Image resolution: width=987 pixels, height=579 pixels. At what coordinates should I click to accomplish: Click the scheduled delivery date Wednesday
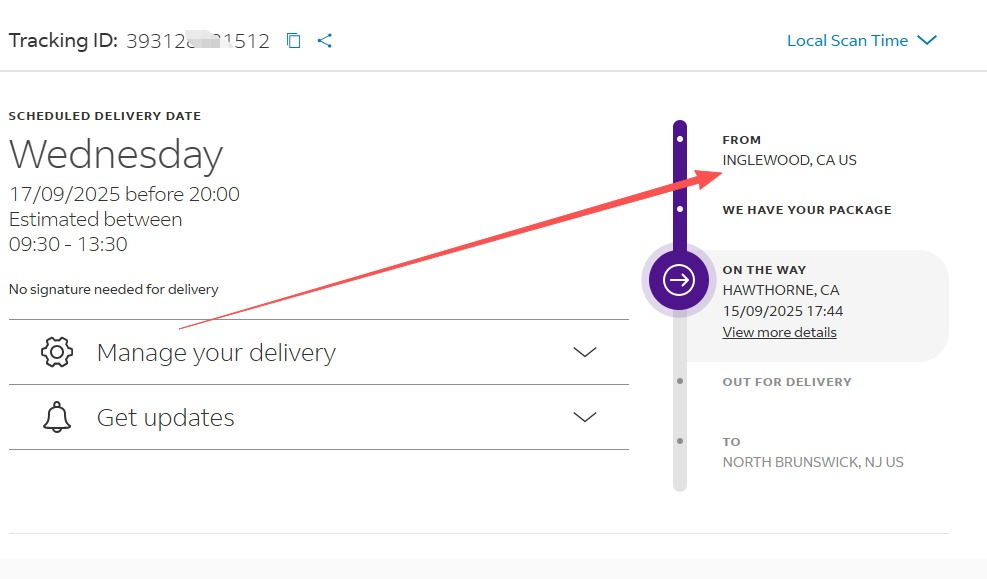[115, 155]
